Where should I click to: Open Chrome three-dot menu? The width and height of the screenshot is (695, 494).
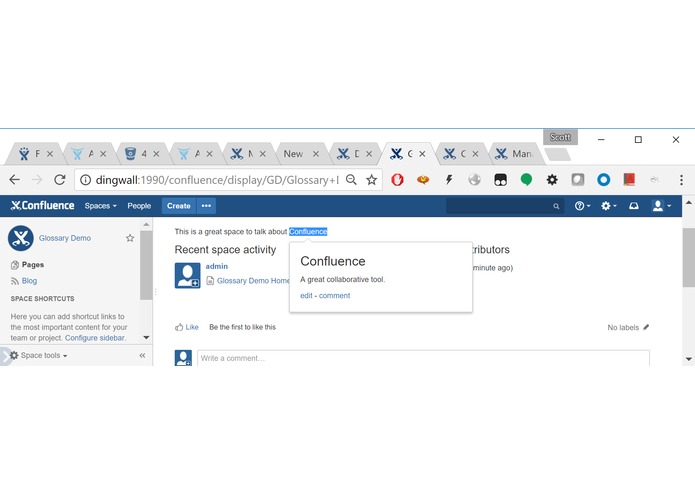[x=681, y=179]
